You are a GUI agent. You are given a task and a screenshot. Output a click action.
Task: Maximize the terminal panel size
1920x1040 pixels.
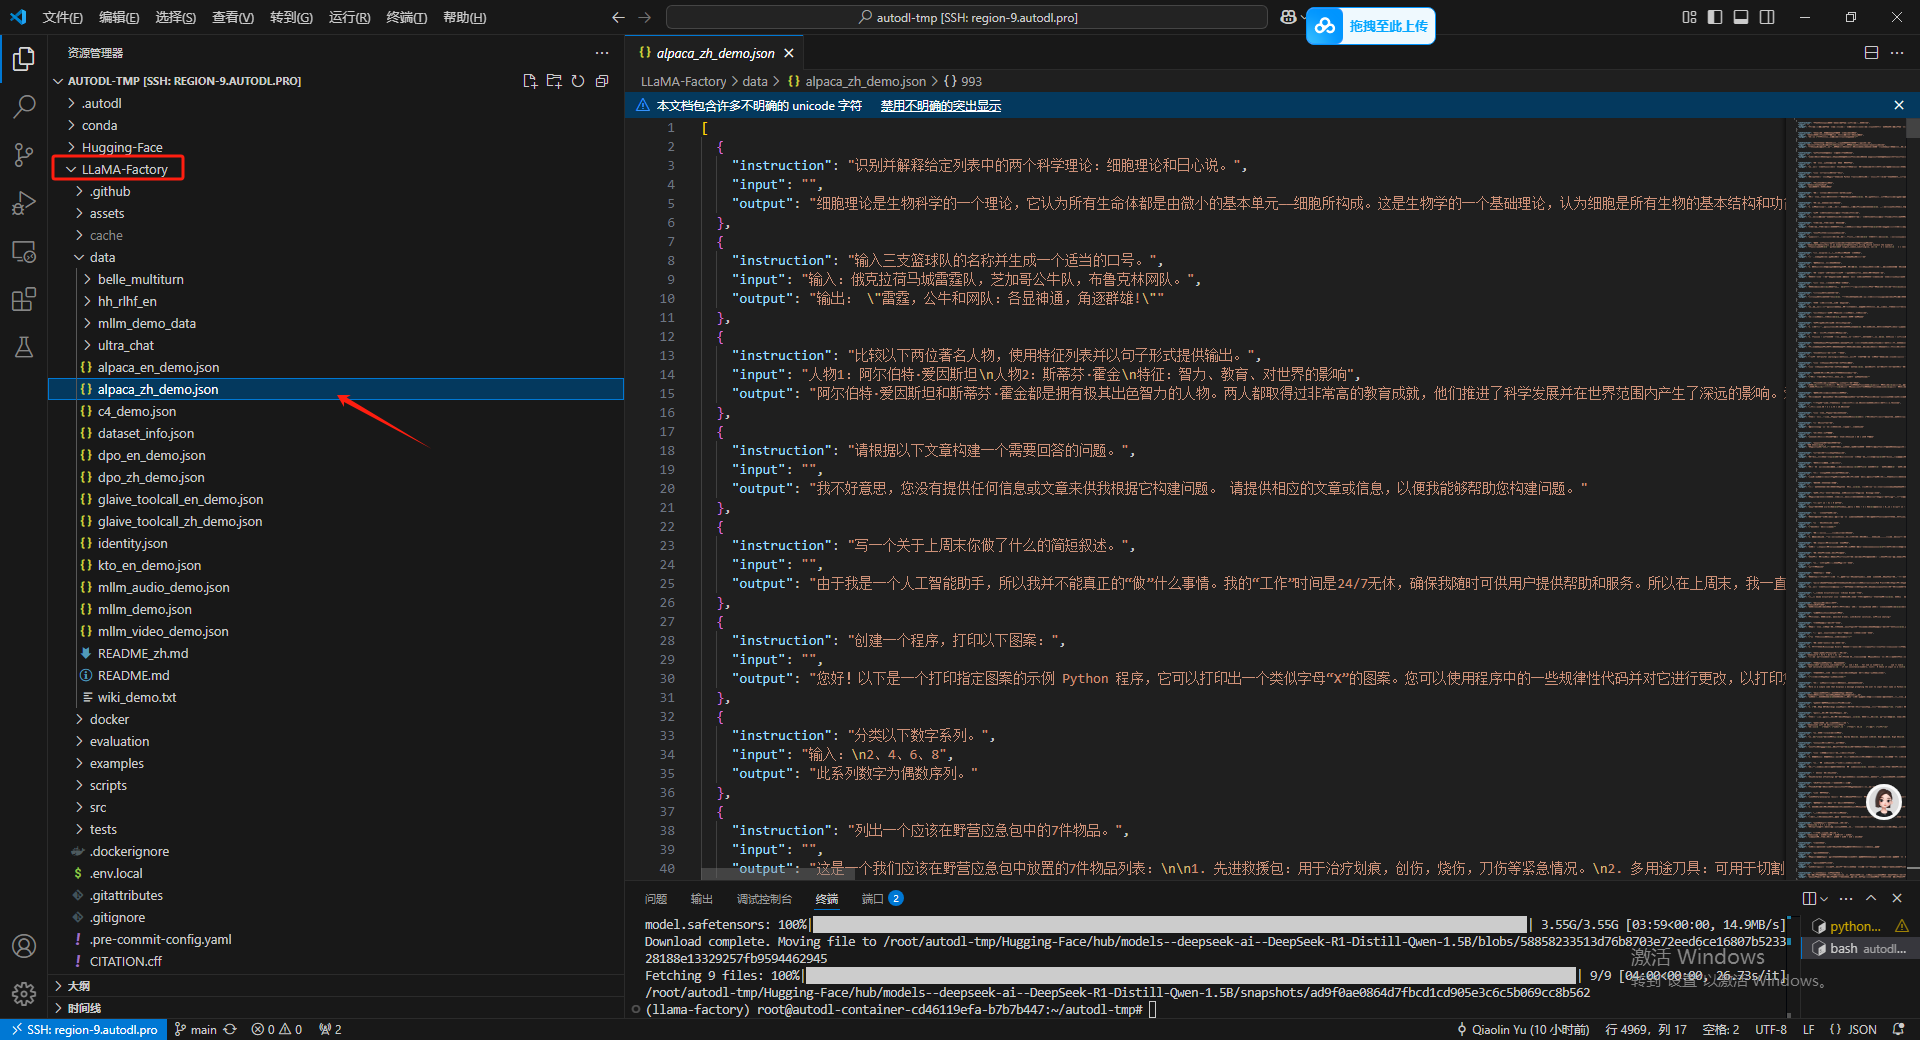[1871, 898]
